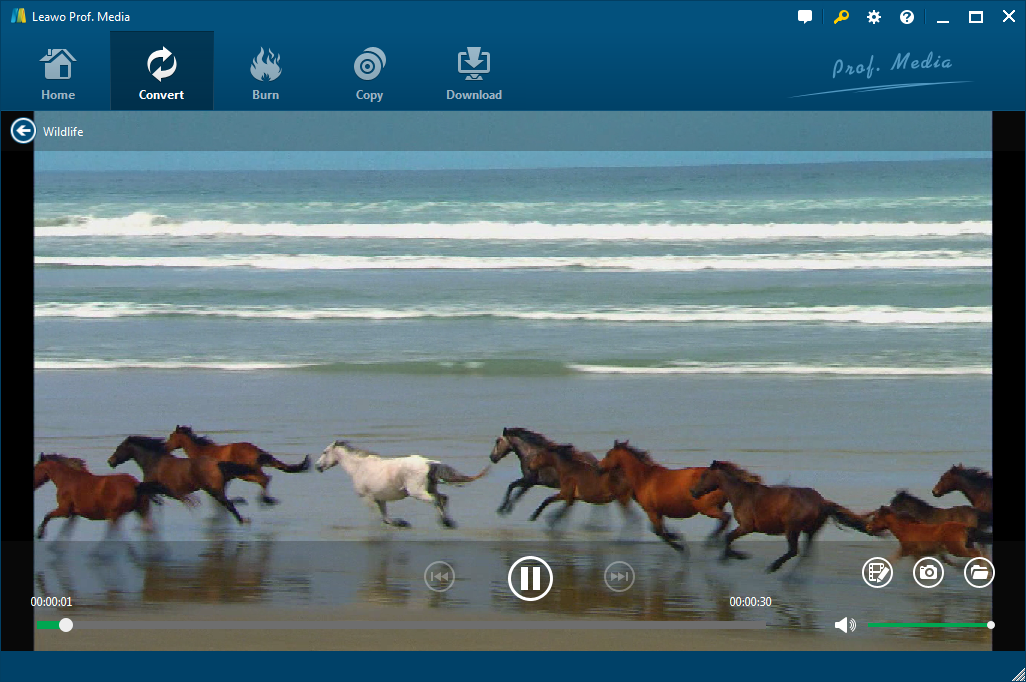
Task: Mute audio with the speaker icon
Action: click(845, 625)
